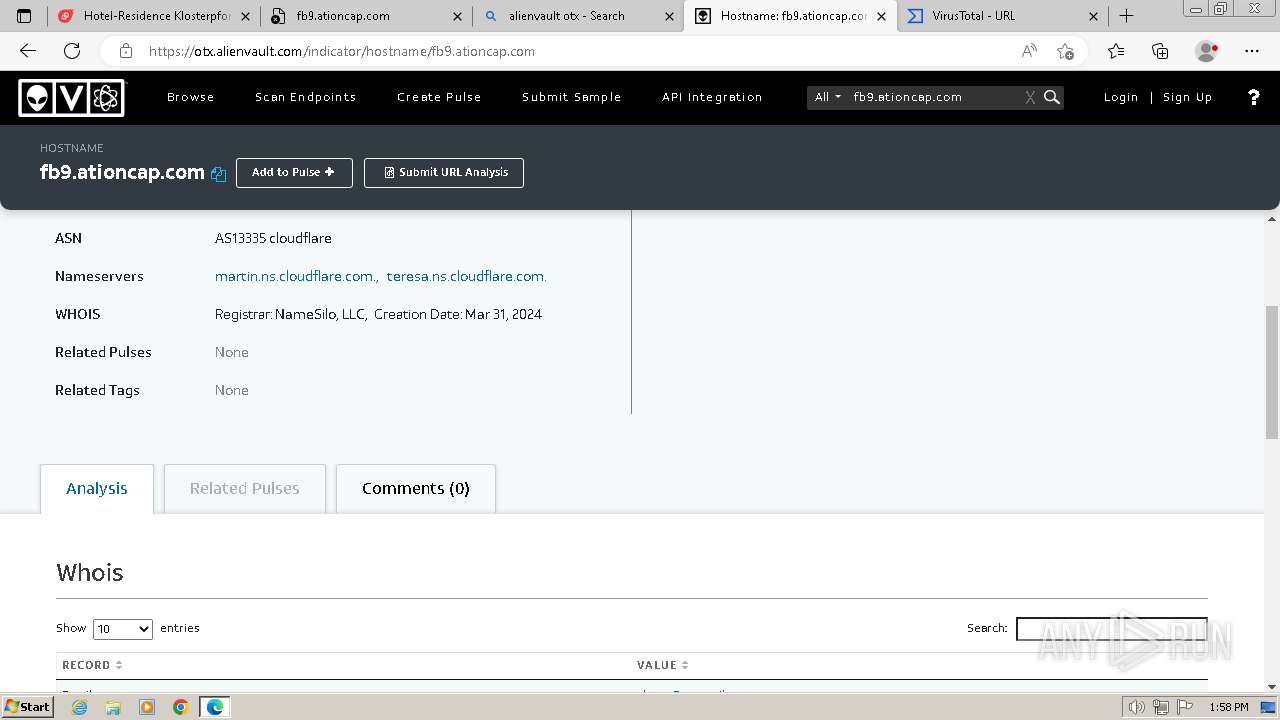
Task: Focus the Whois table Search box
Action: [1112, 629]
